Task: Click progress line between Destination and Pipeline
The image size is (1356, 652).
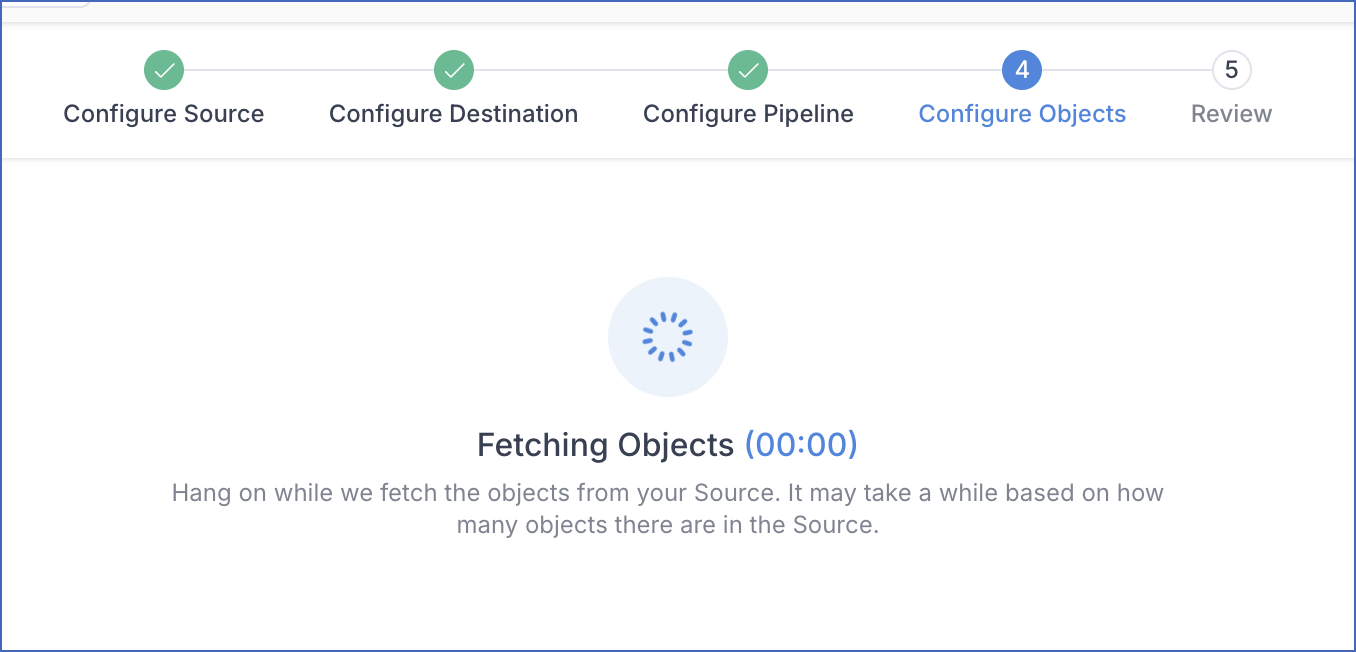Action: pos(601,70)
